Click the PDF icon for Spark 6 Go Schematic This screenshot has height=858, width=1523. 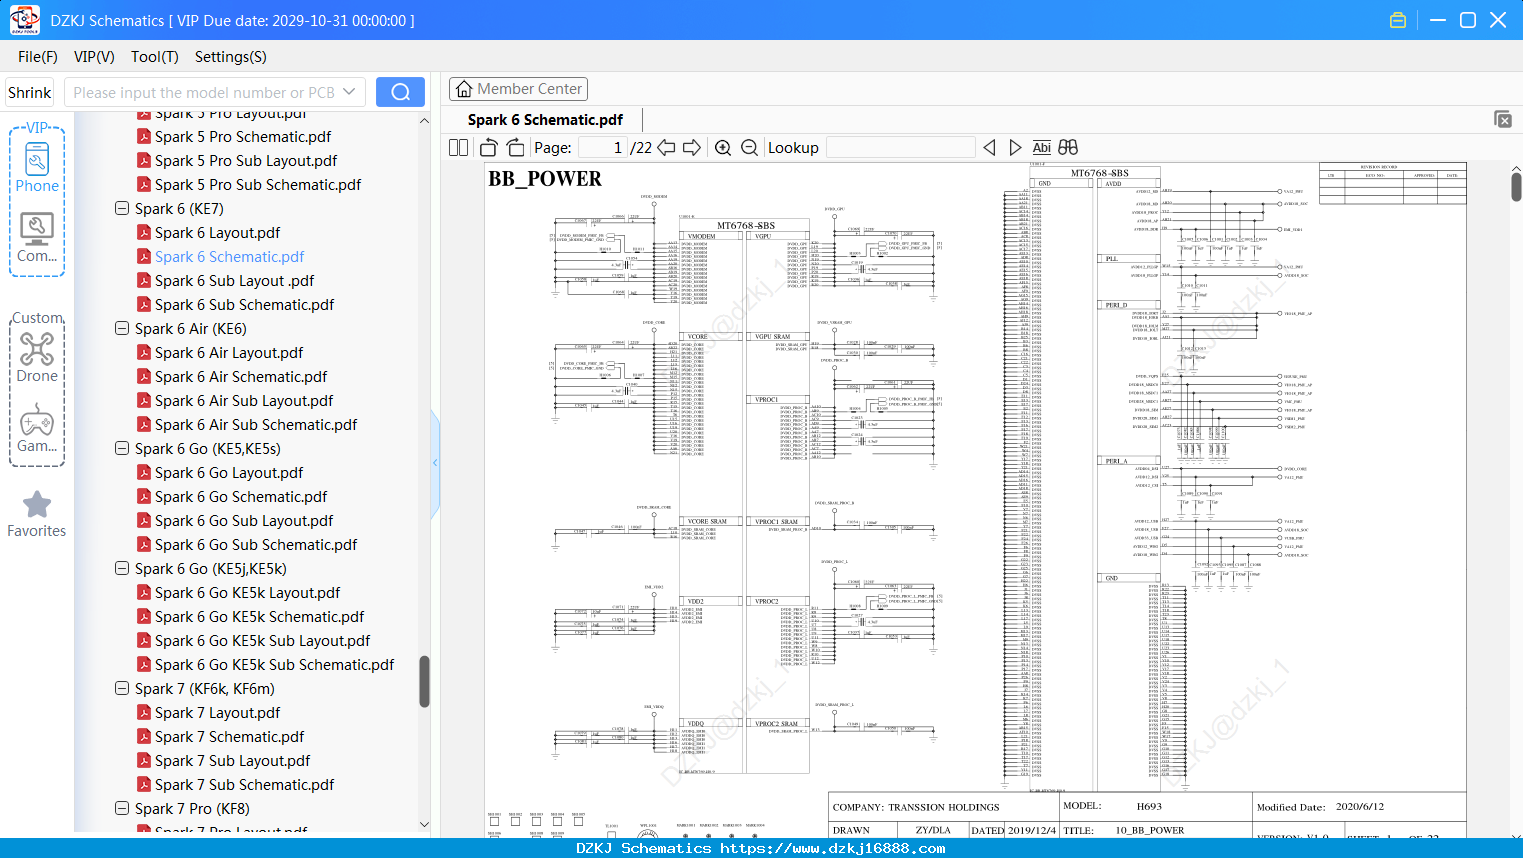144,497
